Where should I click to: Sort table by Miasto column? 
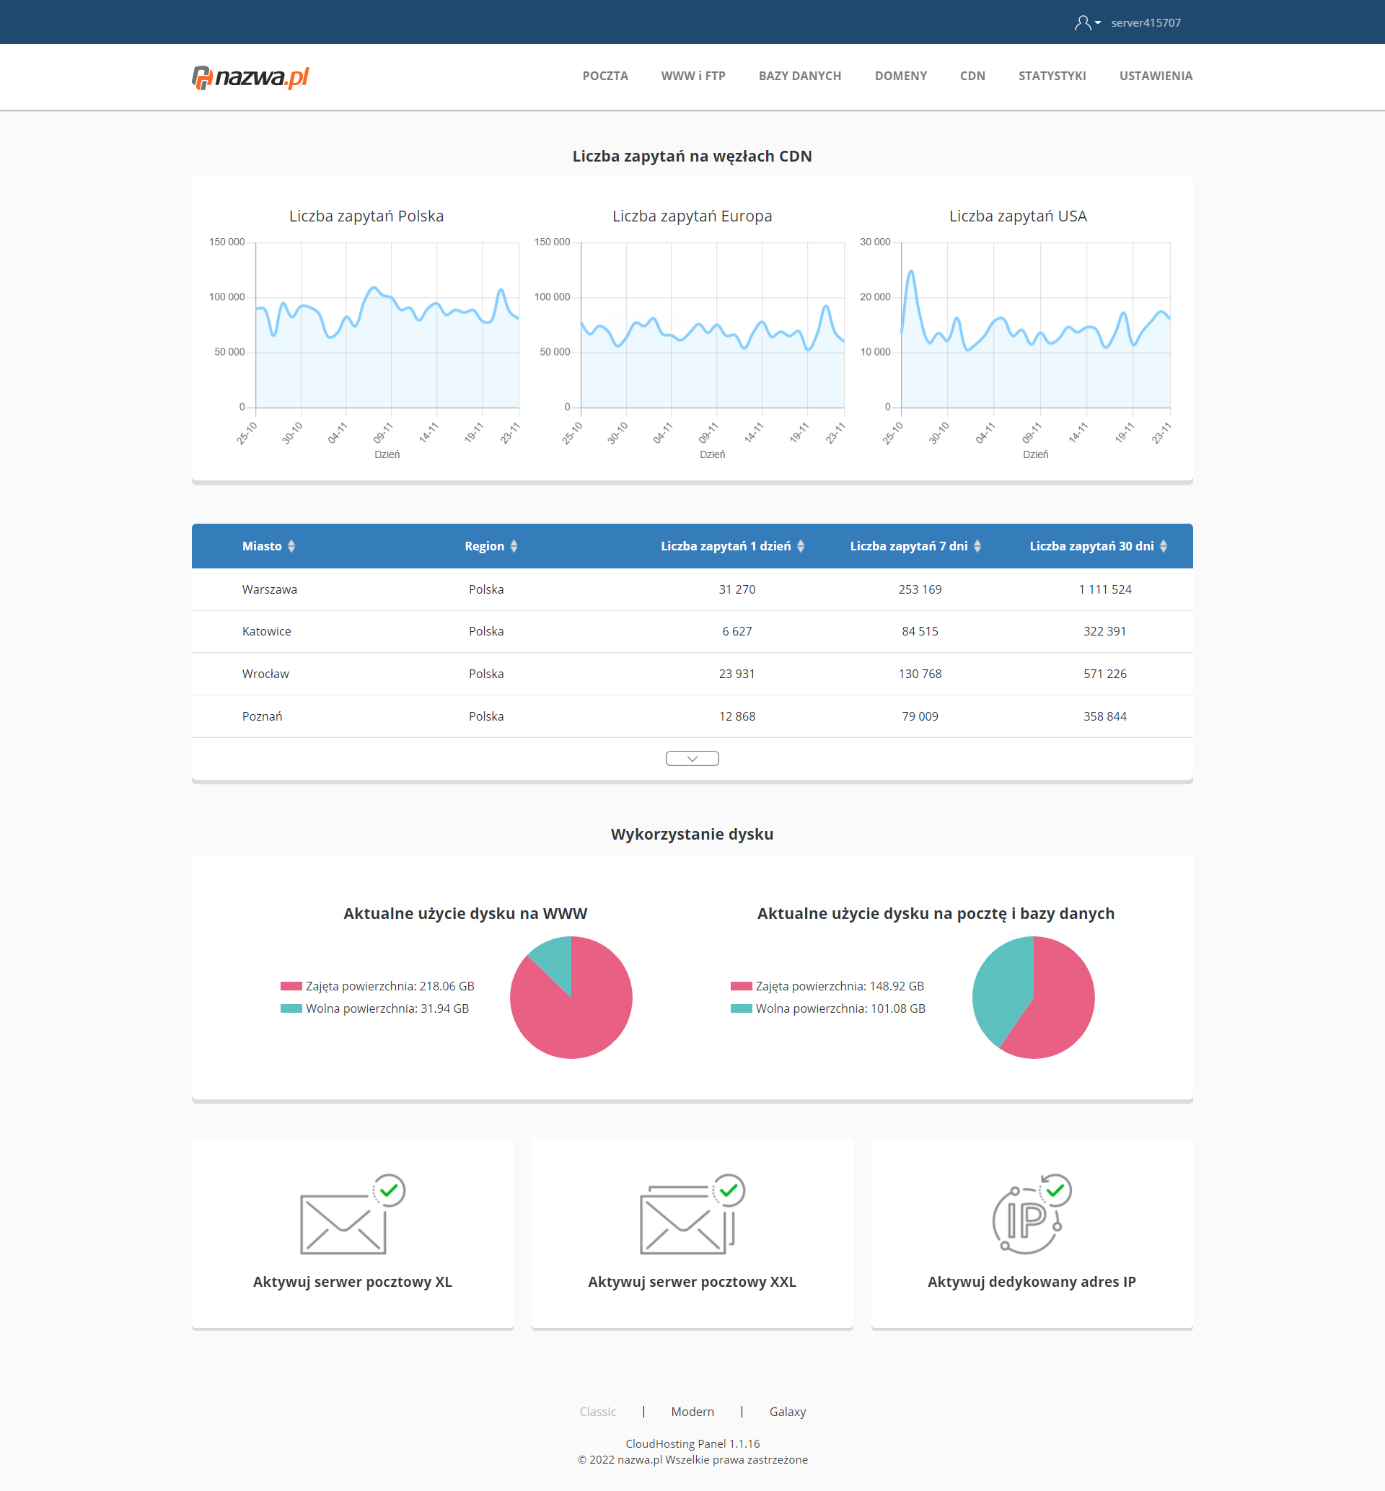point(269,546)
